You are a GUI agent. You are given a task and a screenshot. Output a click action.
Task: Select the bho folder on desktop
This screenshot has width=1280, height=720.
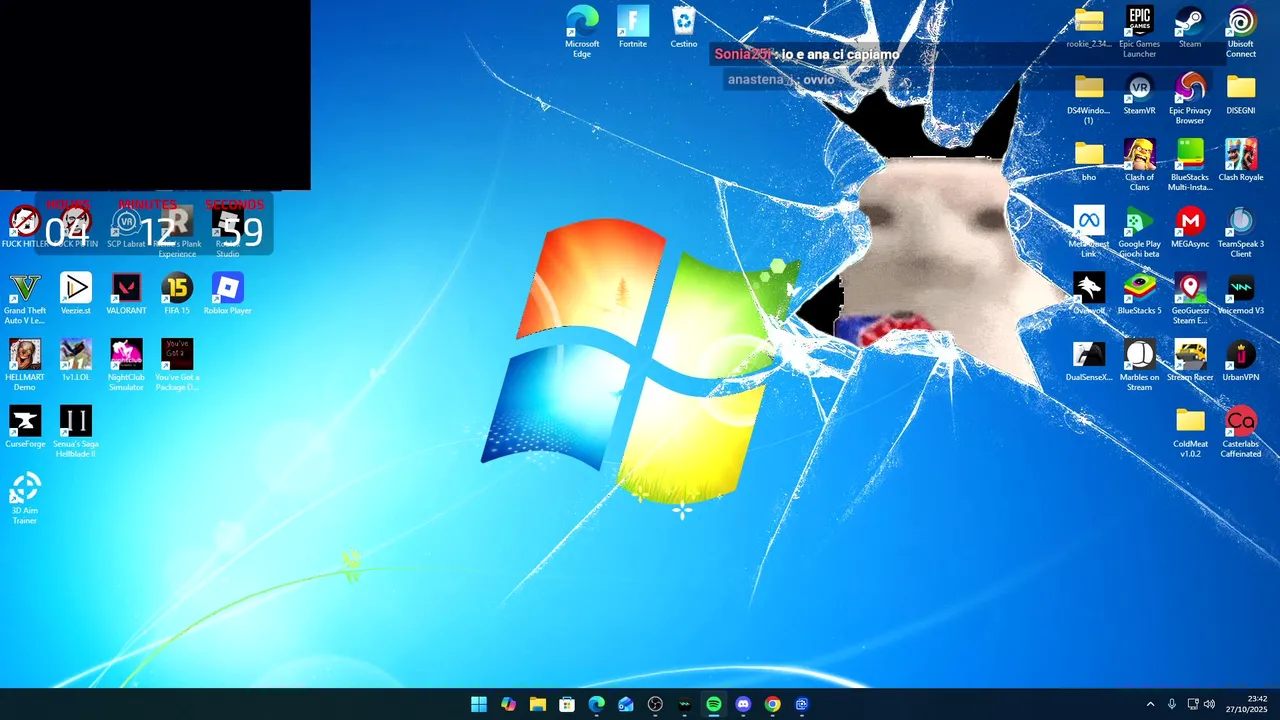tap(1089, 161)
